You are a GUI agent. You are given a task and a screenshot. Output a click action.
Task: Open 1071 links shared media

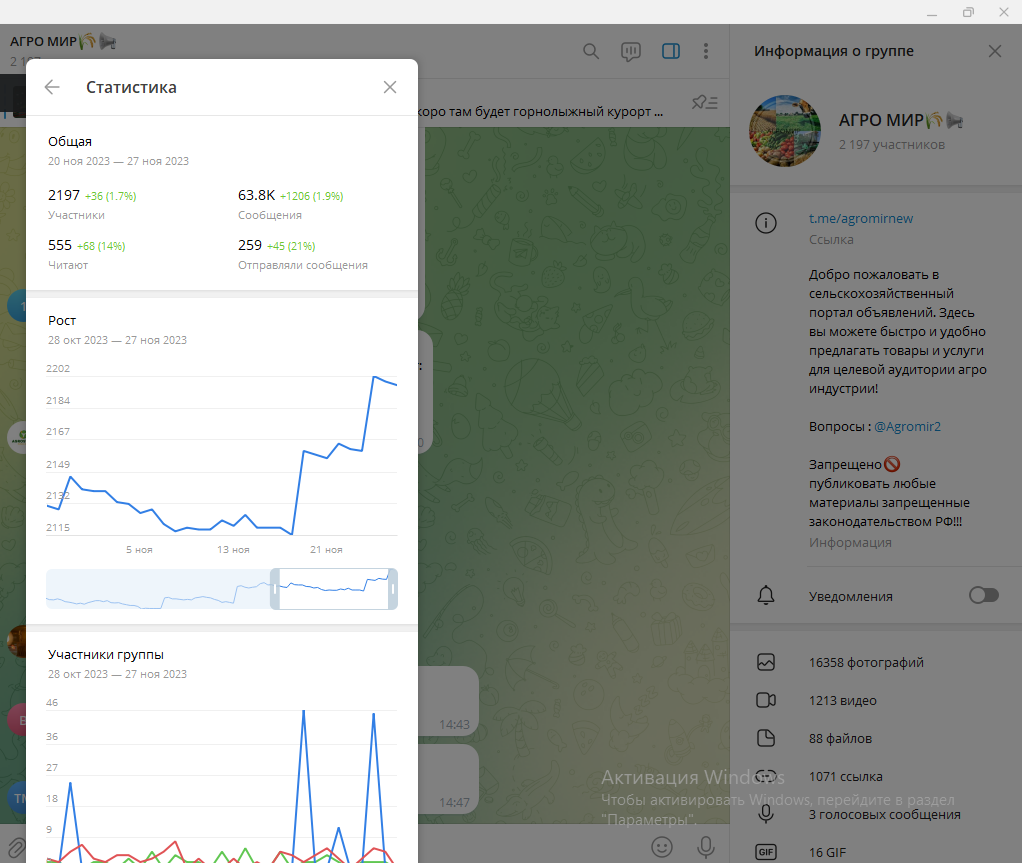pos(845,776)
